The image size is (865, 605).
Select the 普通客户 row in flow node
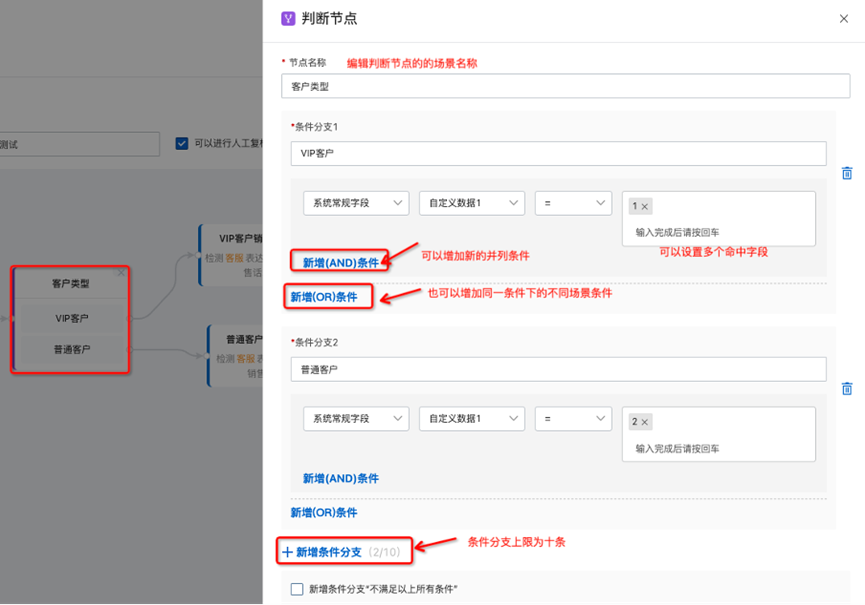point(70,349)
